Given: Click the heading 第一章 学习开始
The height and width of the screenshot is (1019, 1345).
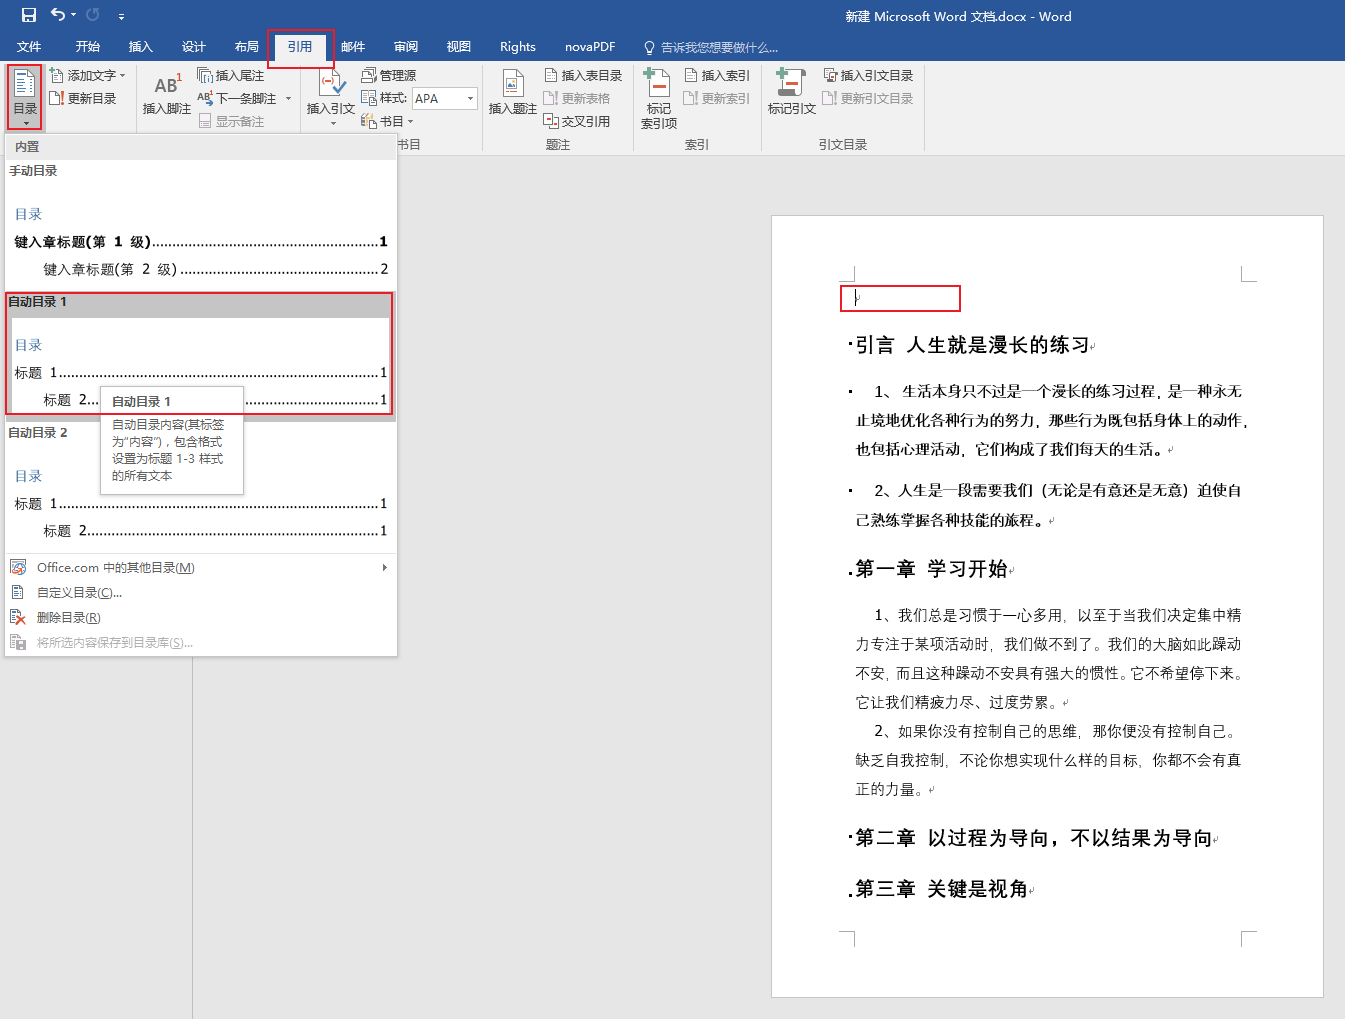Looking at the screenshot, I should (x=931, y=569).
